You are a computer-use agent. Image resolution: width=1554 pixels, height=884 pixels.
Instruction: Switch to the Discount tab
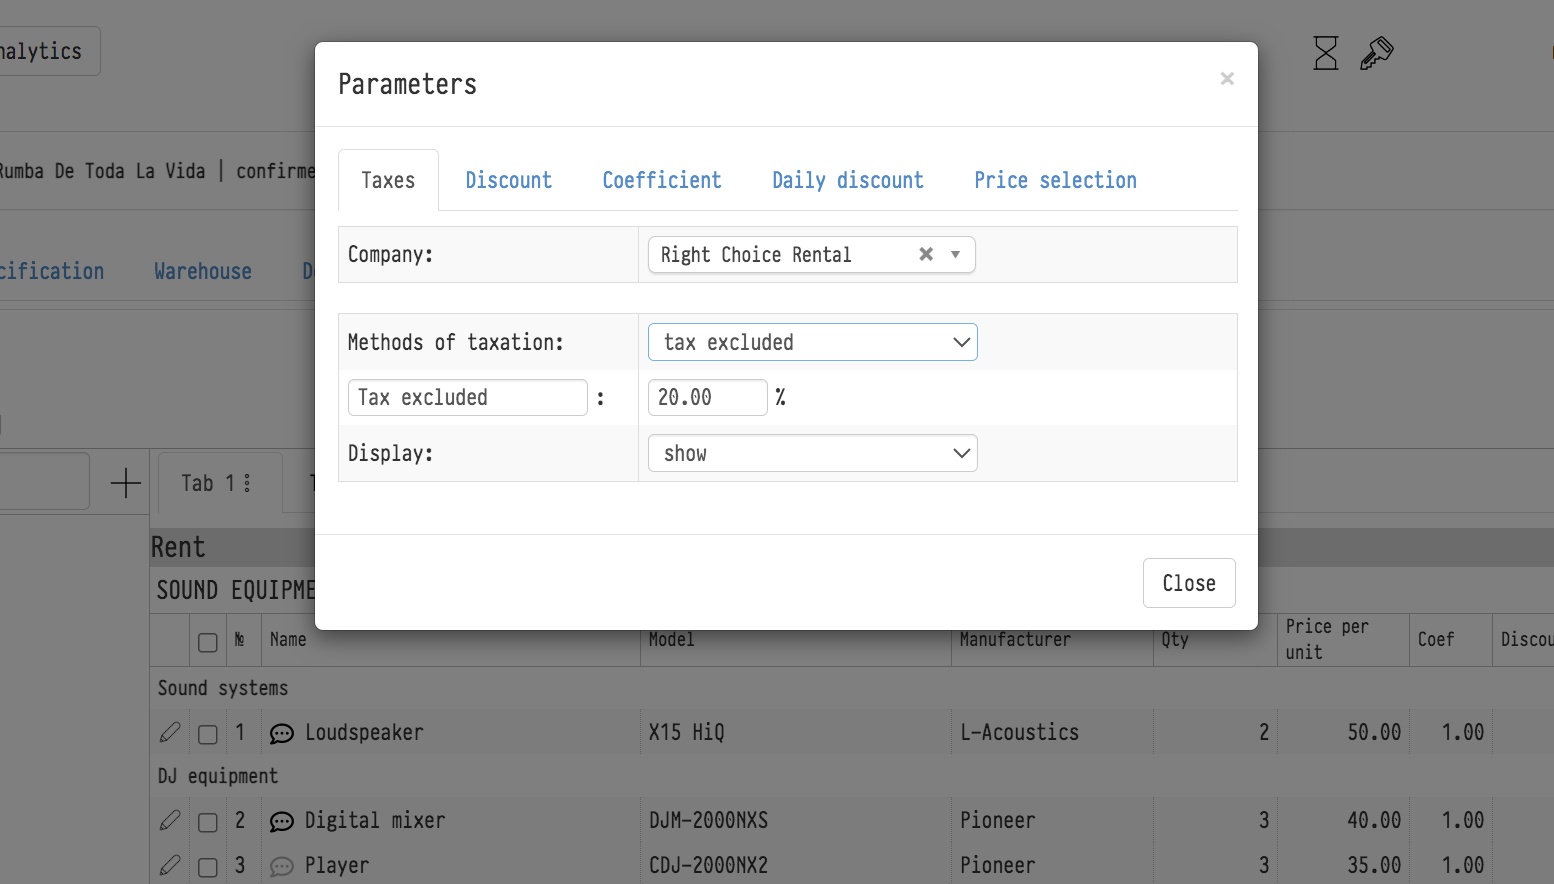508,180
